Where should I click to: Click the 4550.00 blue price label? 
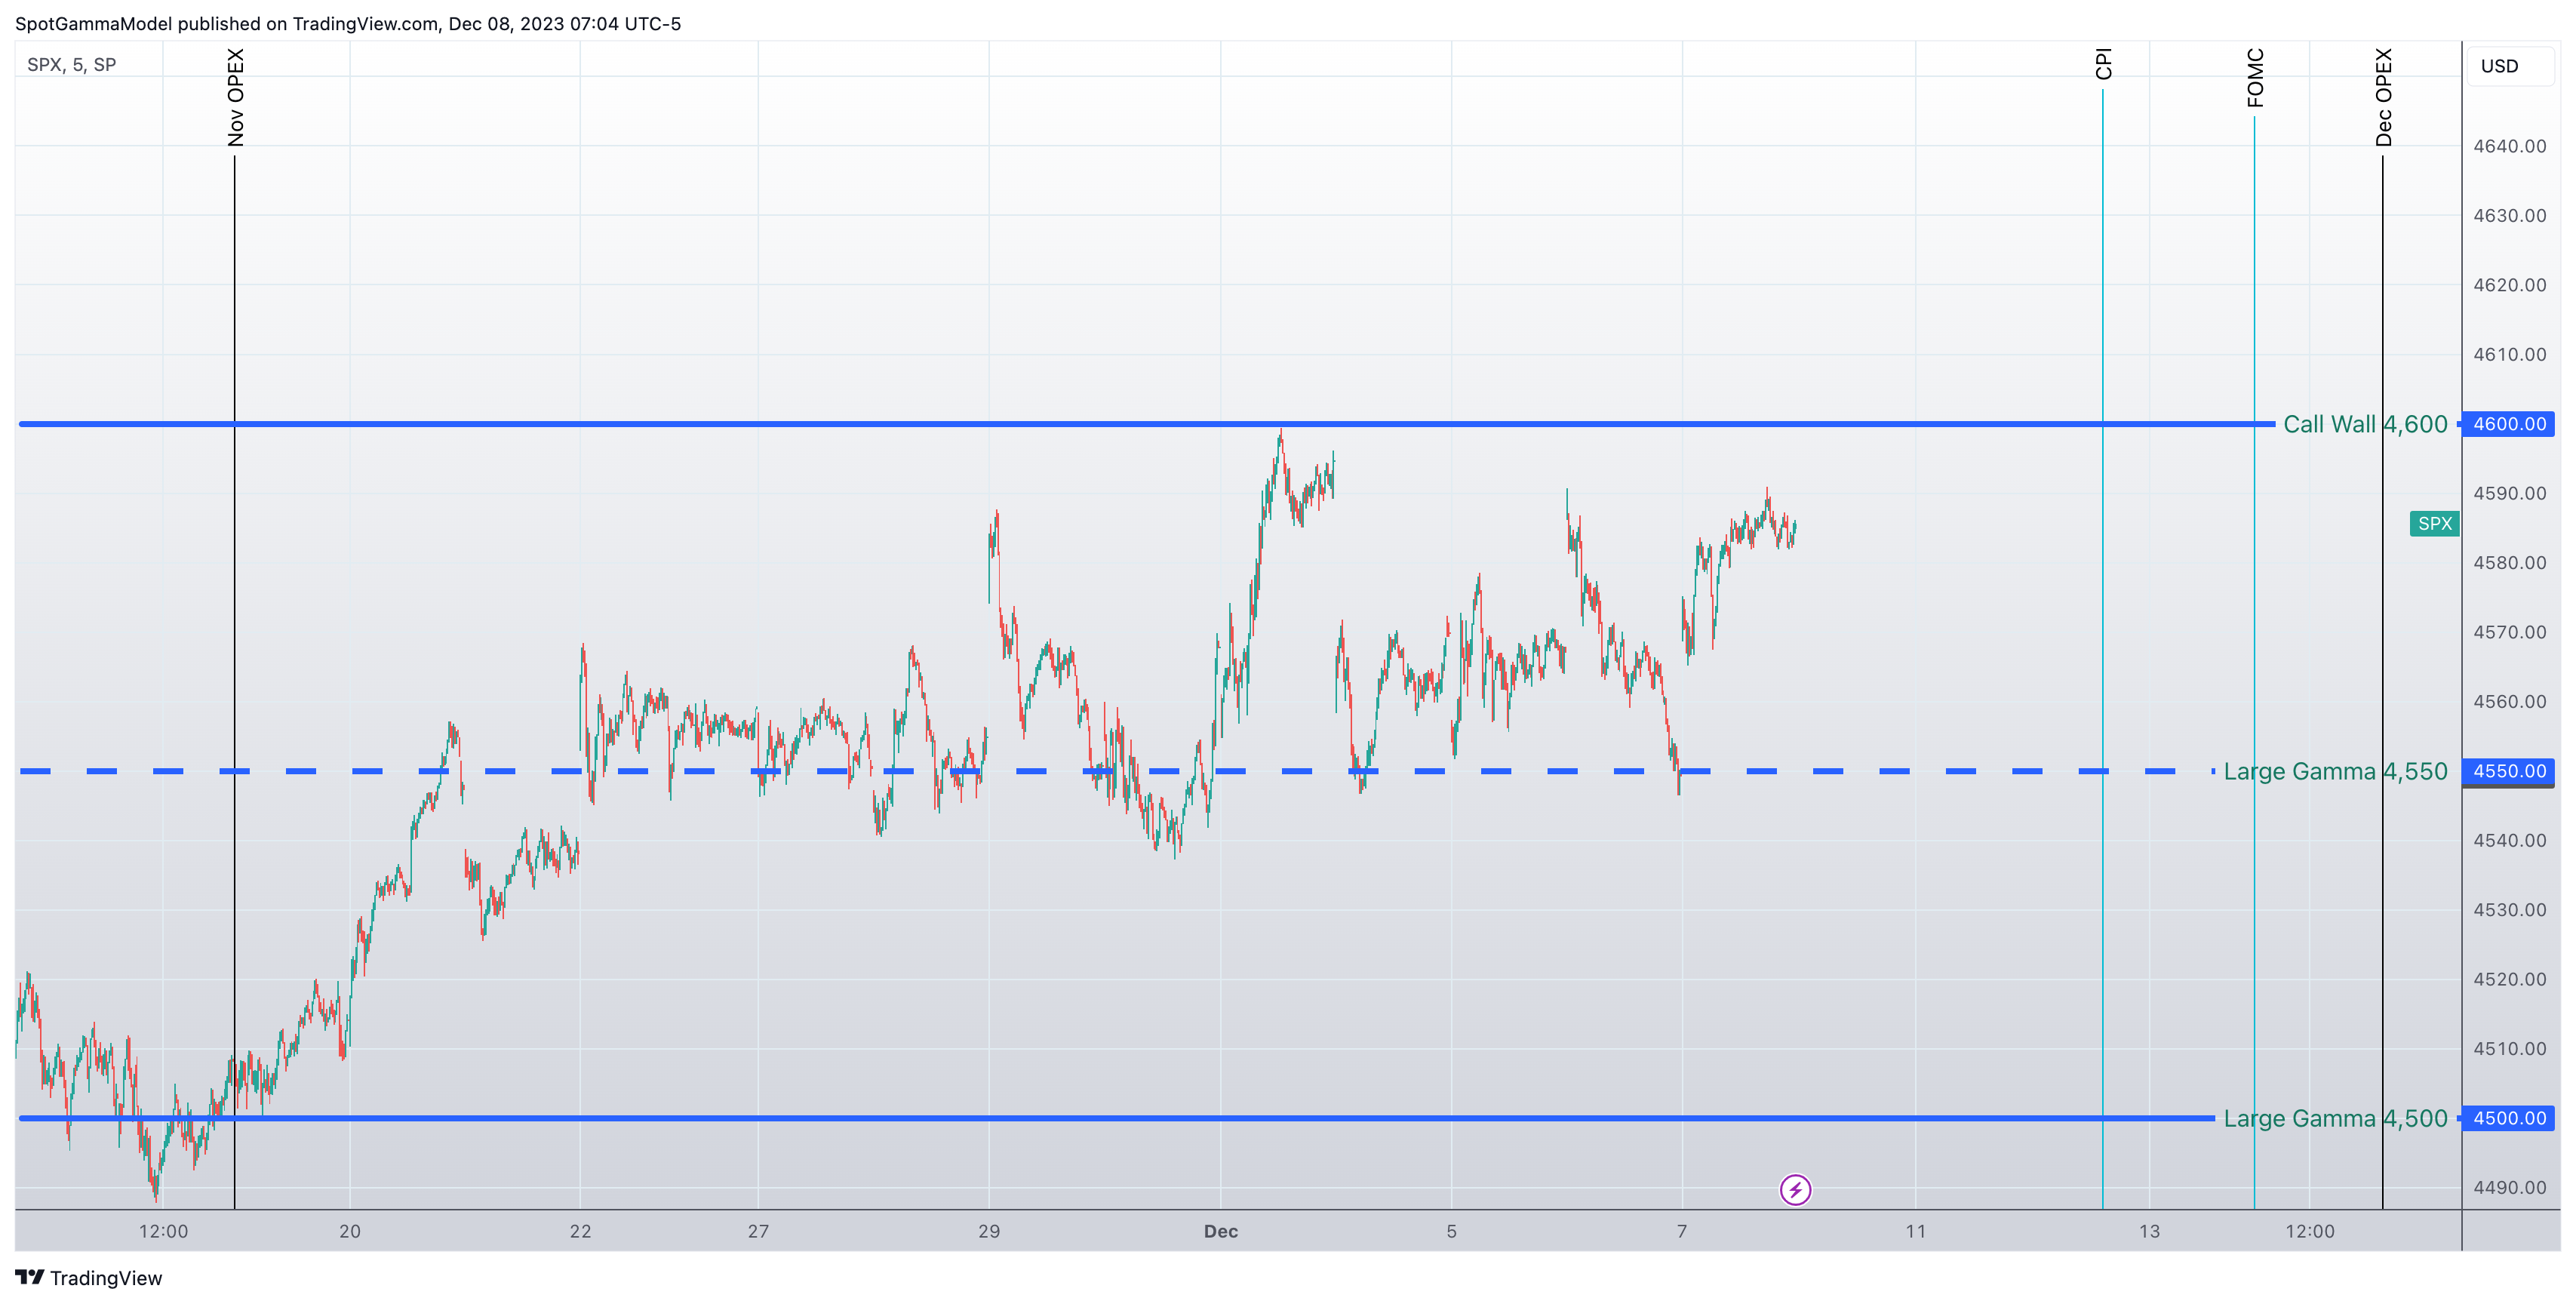2508,771
